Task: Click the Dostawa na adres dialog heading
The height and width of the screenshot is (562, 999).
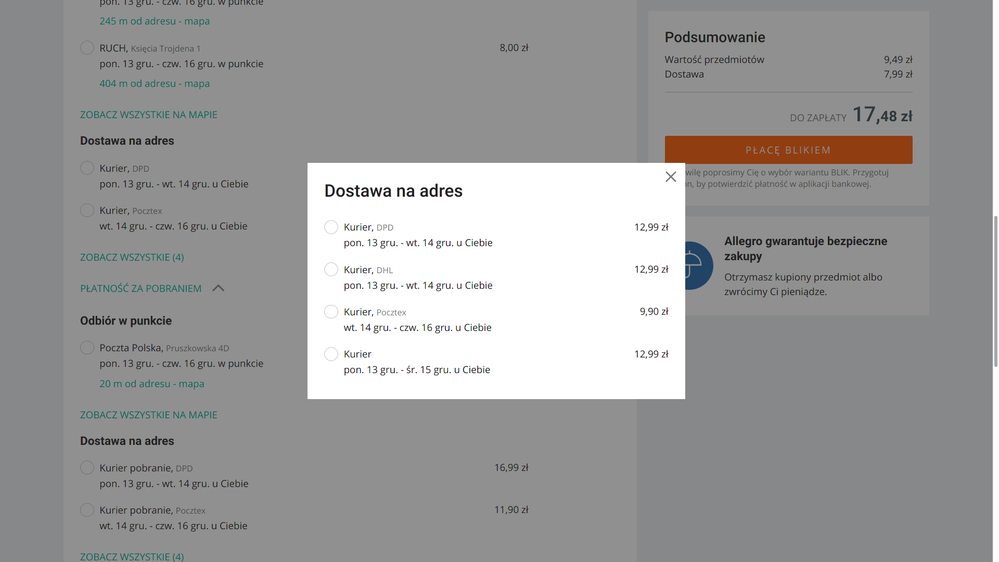Action: click(x=393, y=191)
